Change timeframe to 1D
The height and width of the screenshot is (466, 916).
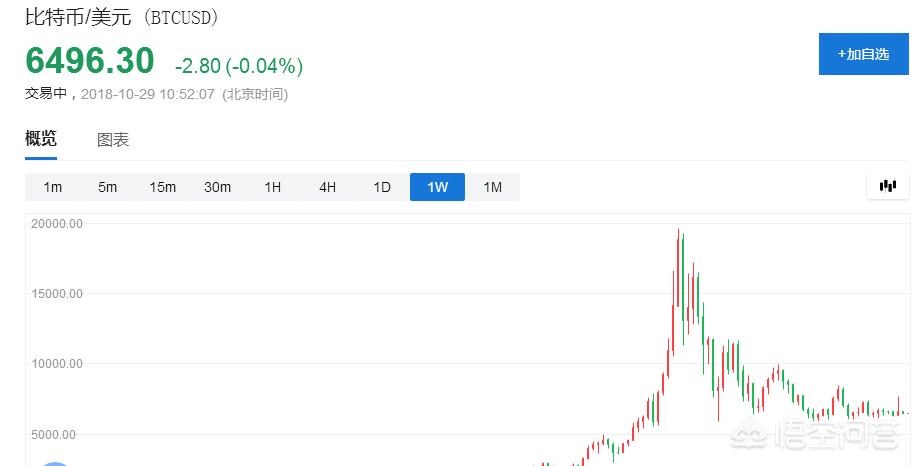[382, 187]
